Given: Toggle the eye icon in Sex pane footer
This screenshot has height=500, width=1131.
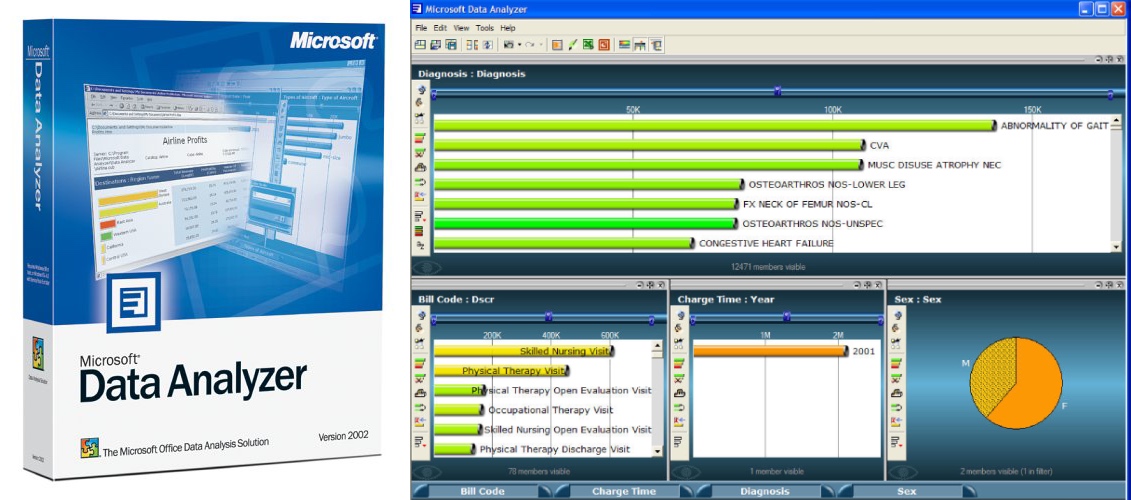Looking at the screenshot, I should (x=903, y=472).
